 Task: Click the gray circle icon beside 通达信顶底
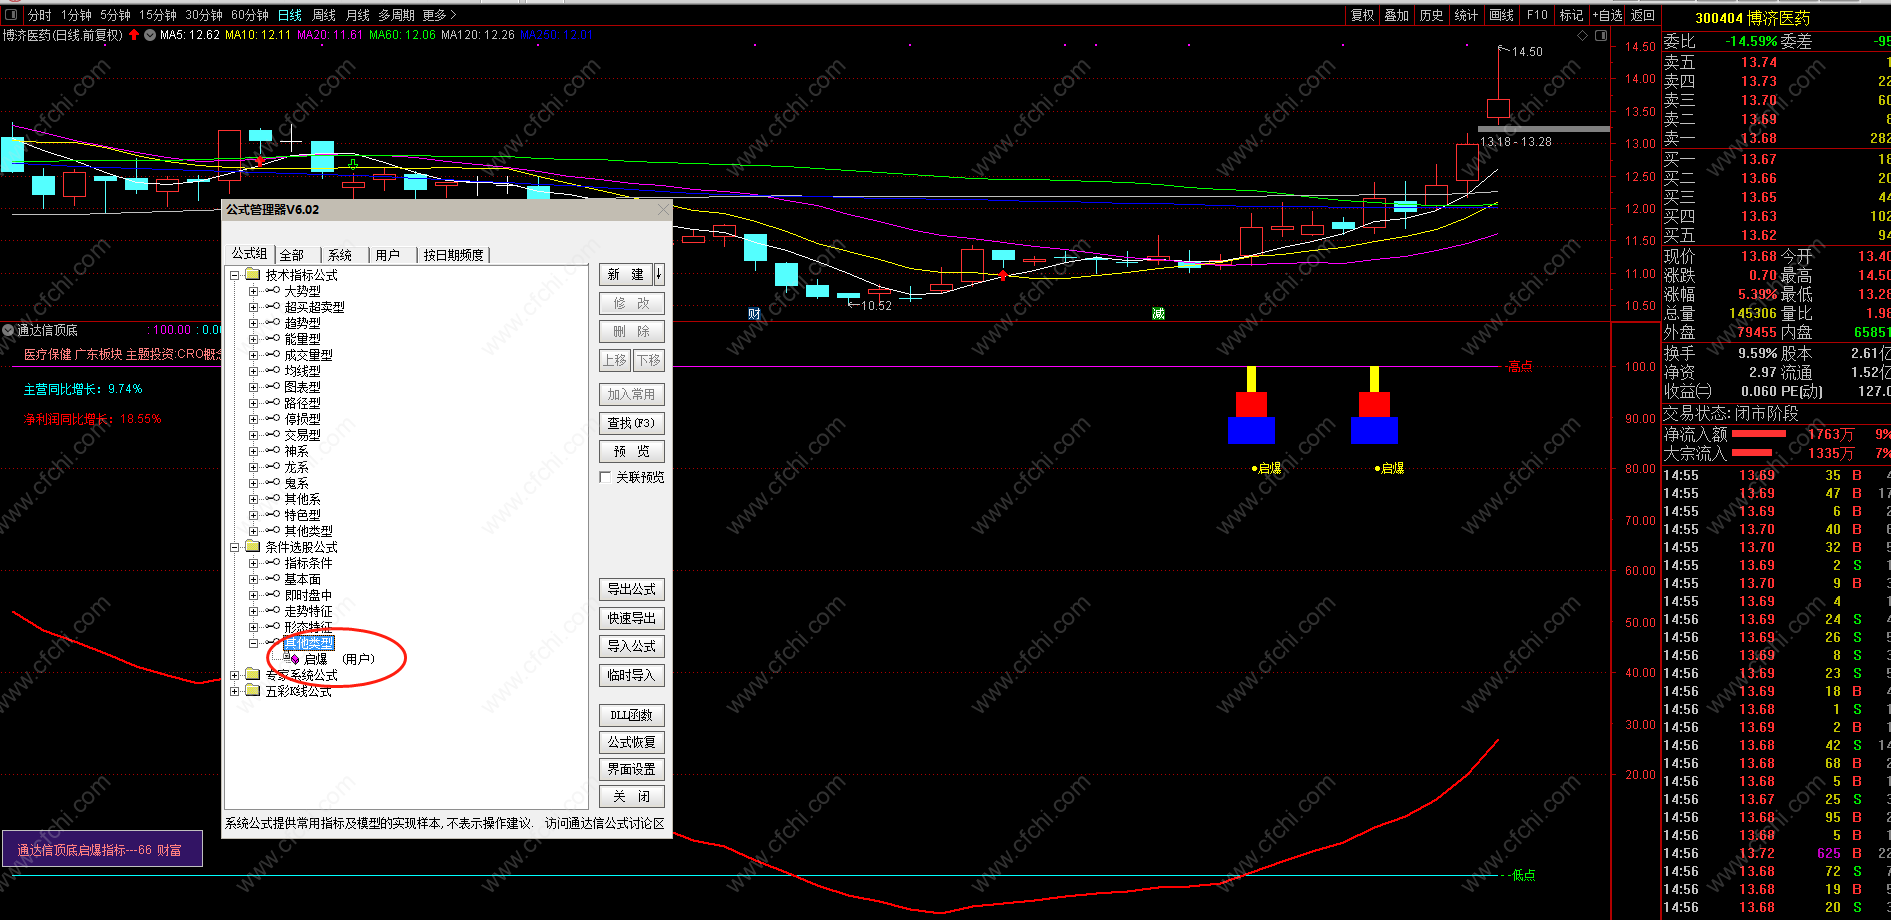(8, 330)
